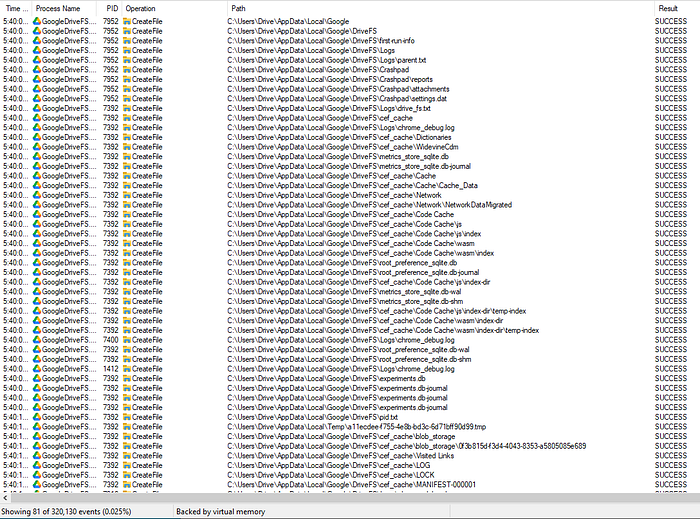Click Google Drive icon in parent.txt row
The image size is (700, 519).
pyautogui.click(x=37, y=60)
